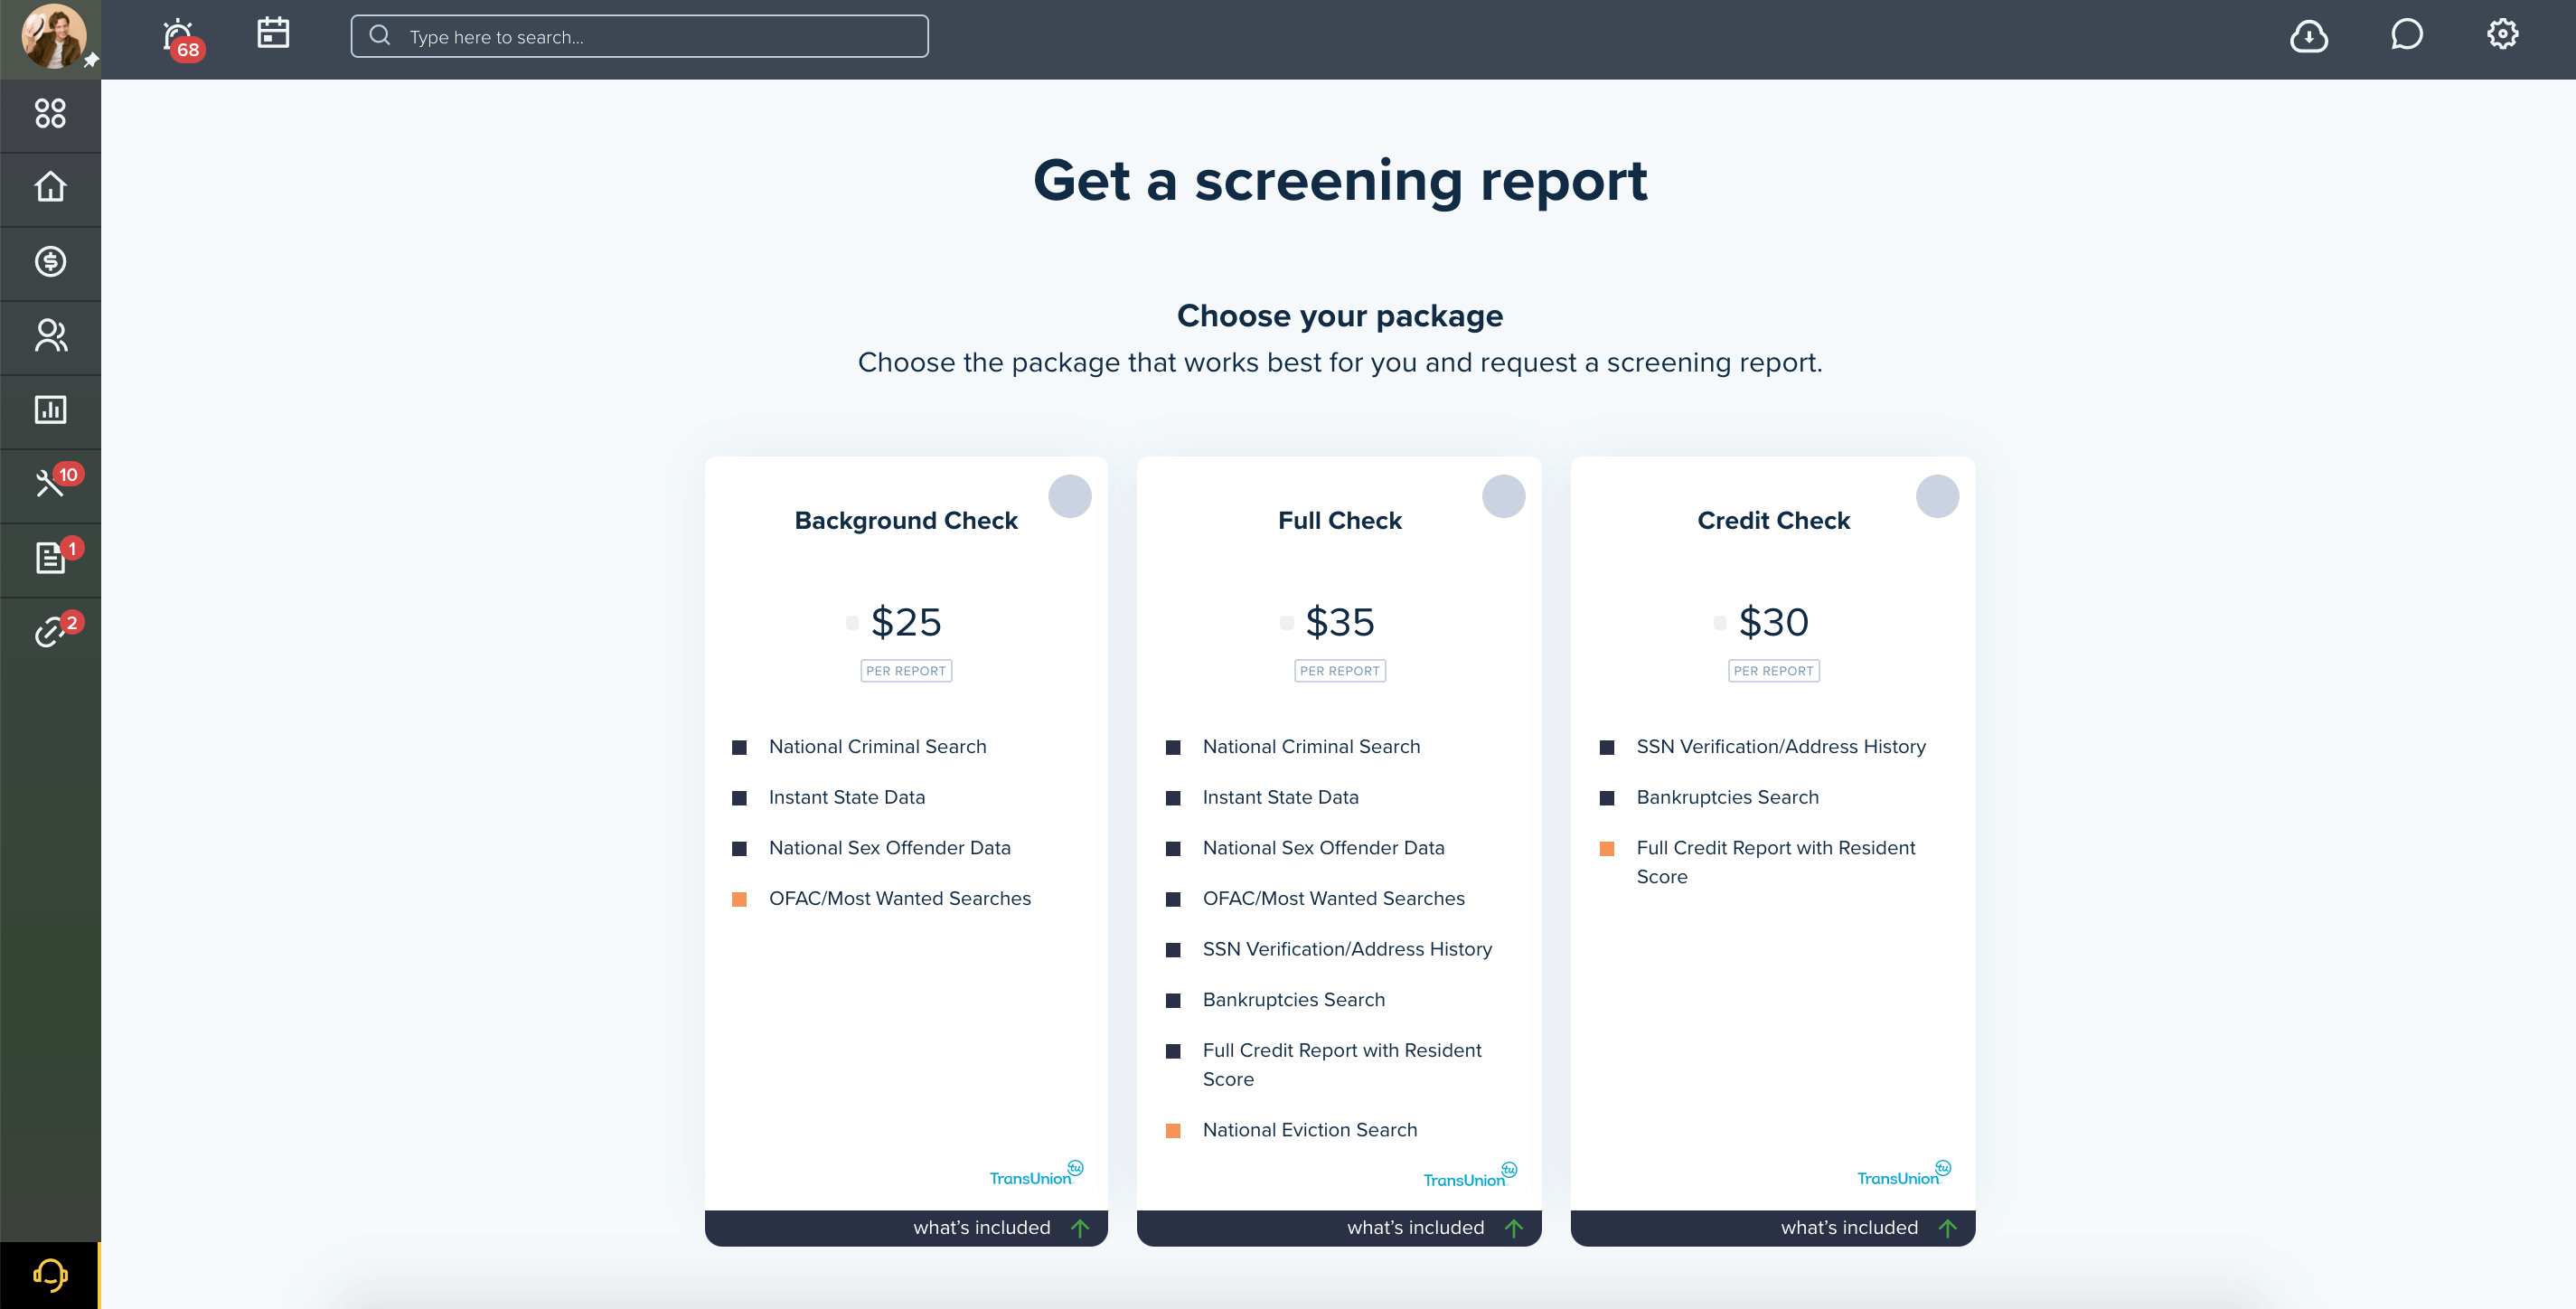The height and width of the screenshot is (1309, 2576).
Task: Click SSN Verification/Address History in Full Check
Action: (x=1347, y=949)
